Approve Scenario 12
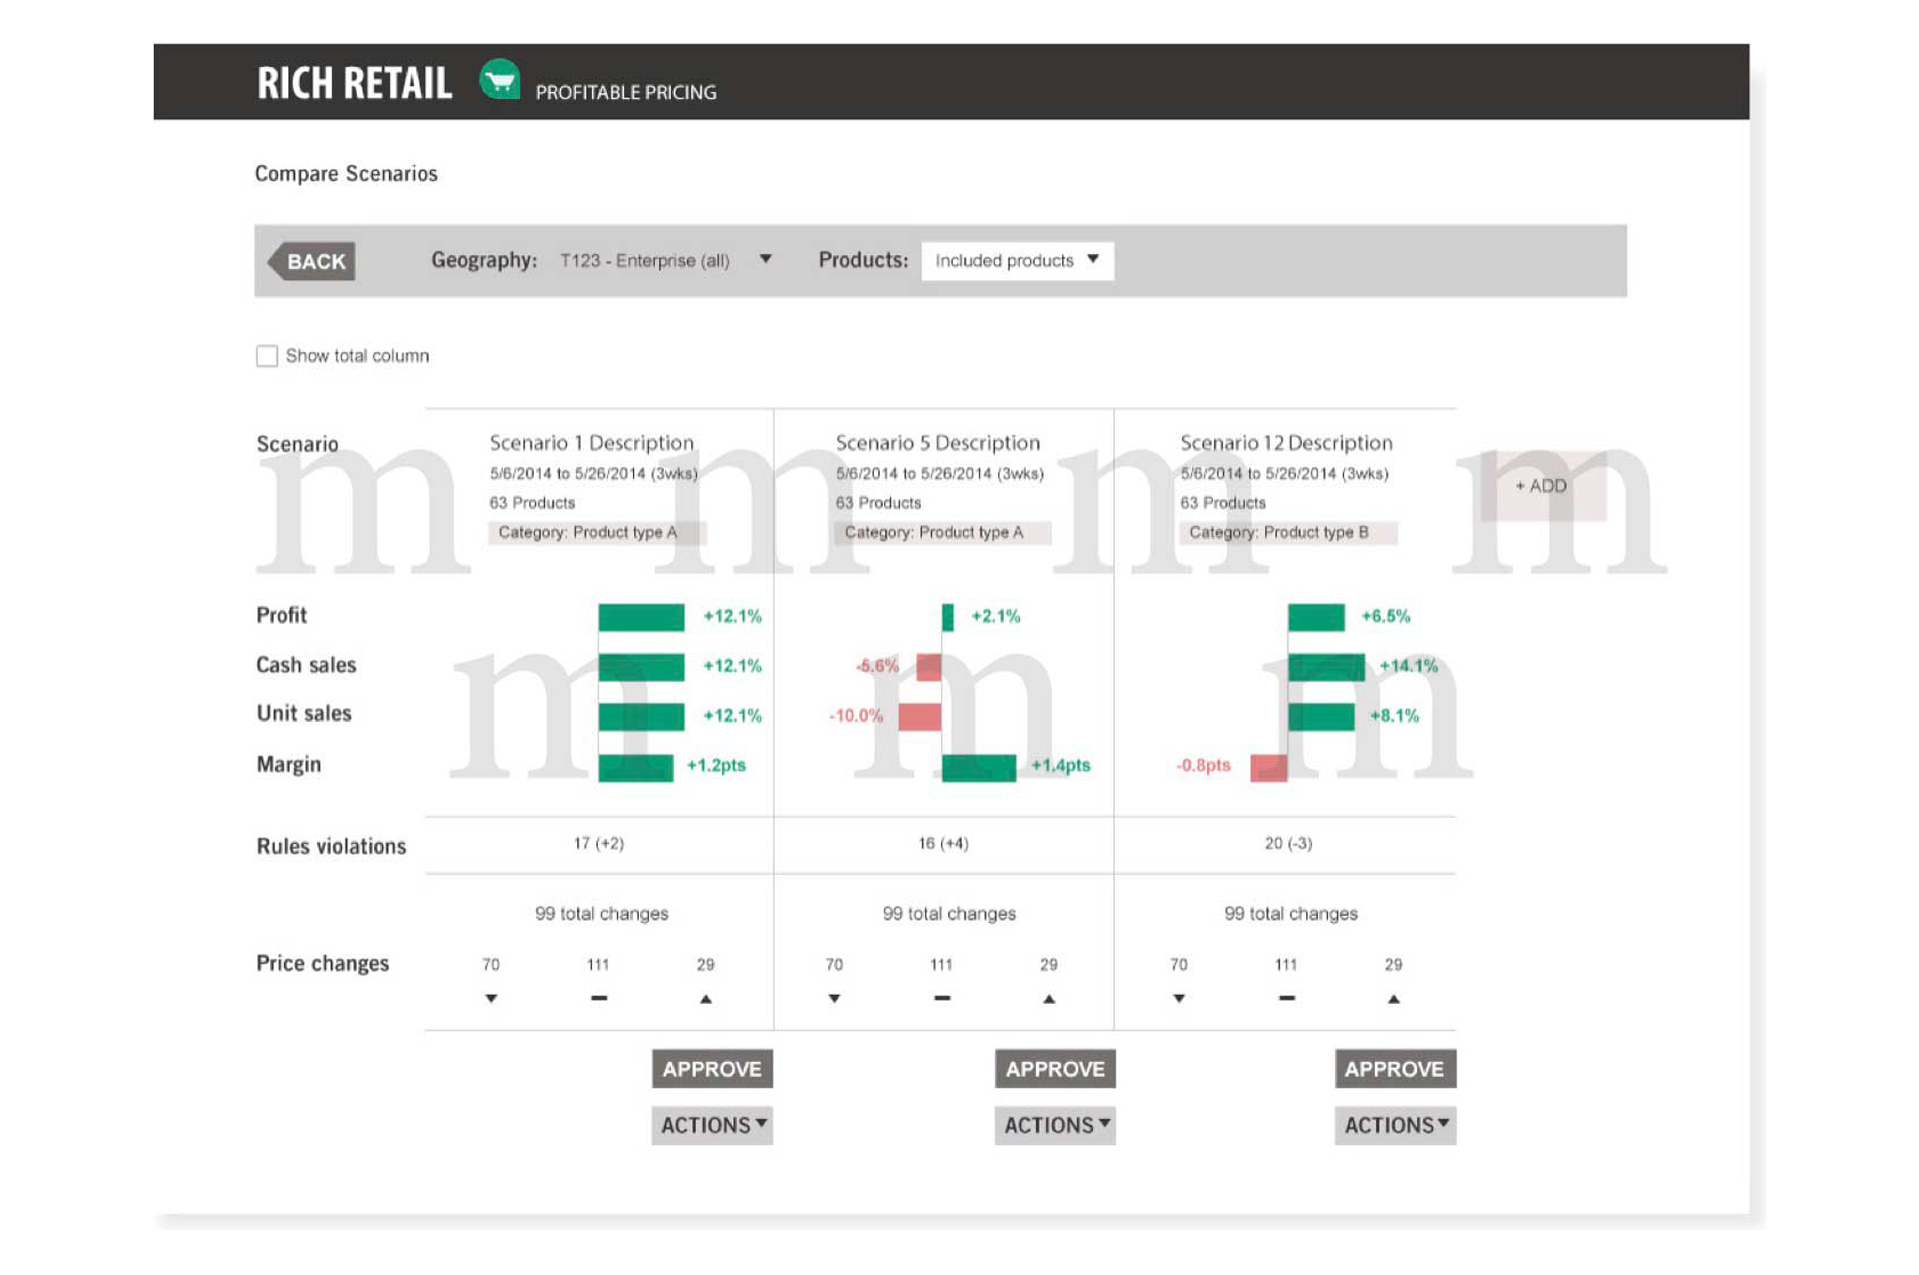 (1395, 1069)
